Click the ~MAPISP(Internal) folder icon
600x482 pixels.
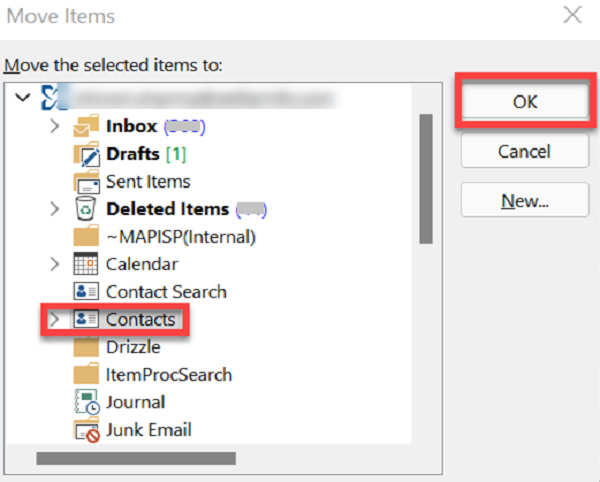pos(86,236)
